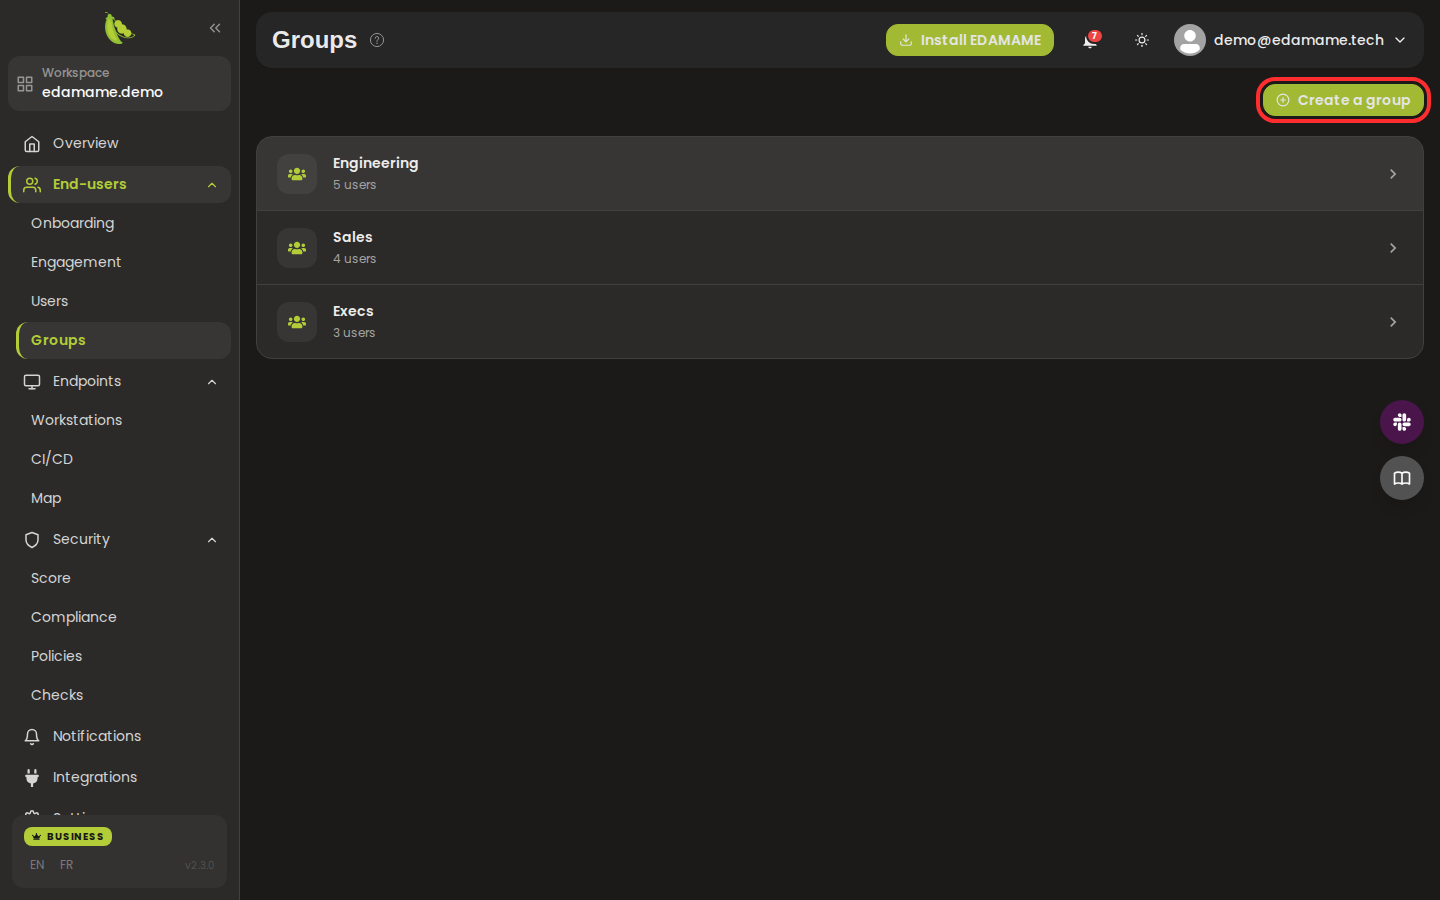
Task: Open the Sales group row
Action: [x=840, y=248]
